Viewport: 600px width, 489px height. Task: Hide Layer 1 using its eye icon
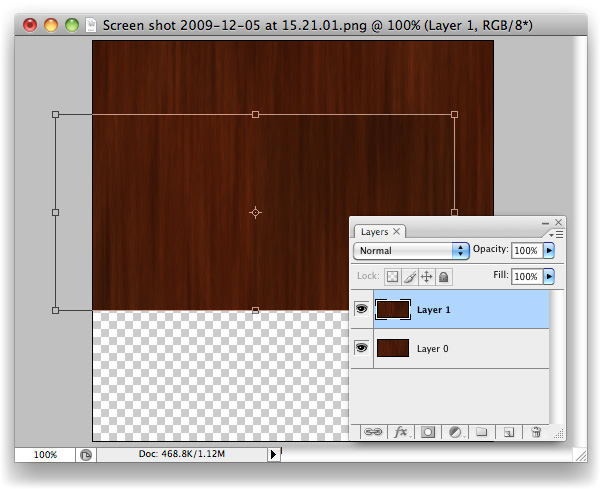tap(362, 310)
